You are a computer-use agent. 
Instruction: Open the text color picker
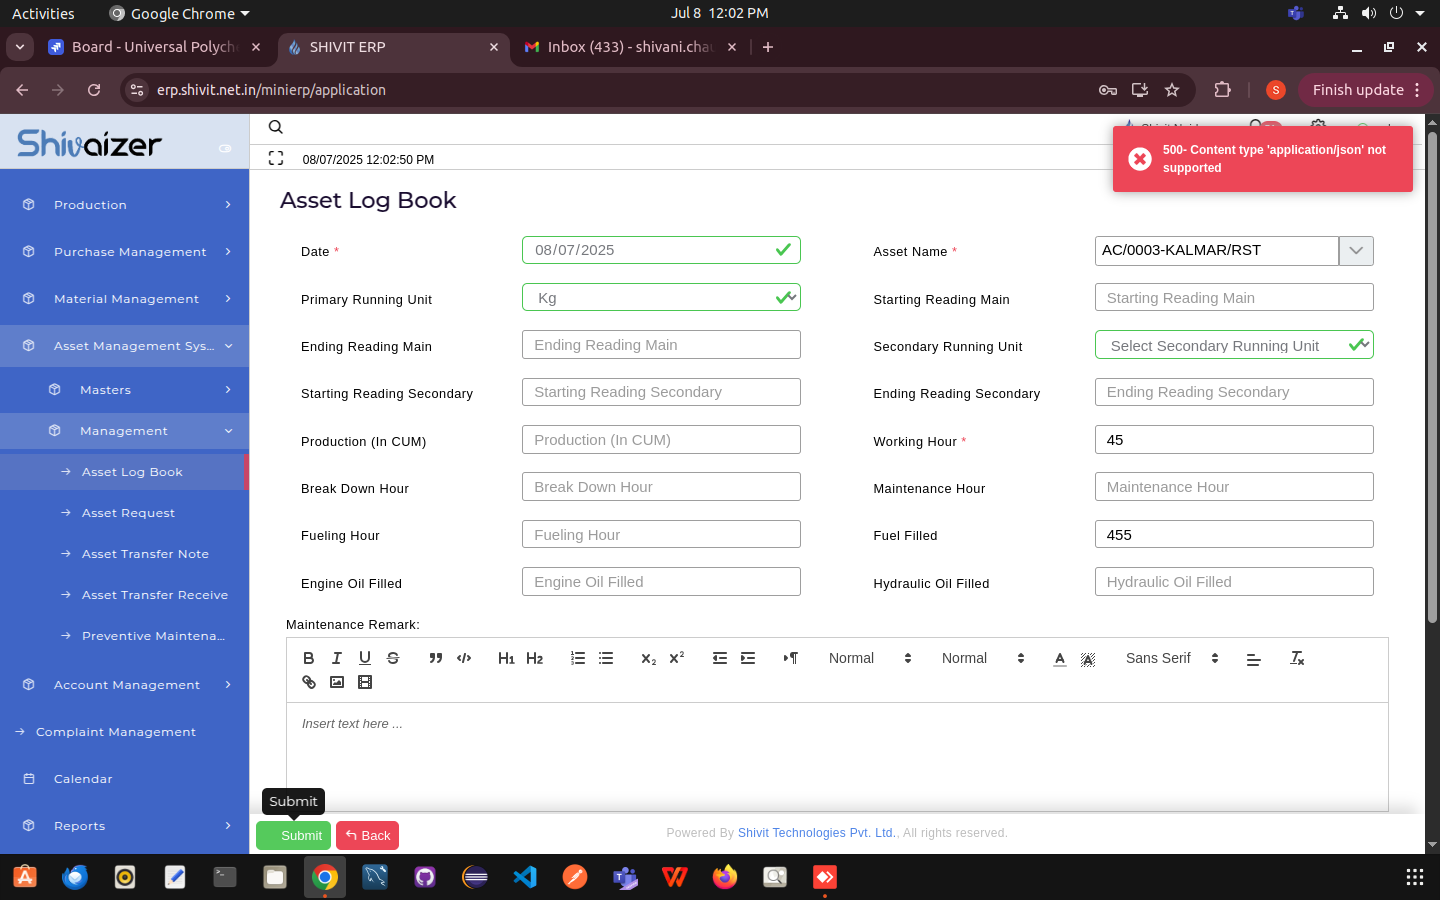(1060, 658)
